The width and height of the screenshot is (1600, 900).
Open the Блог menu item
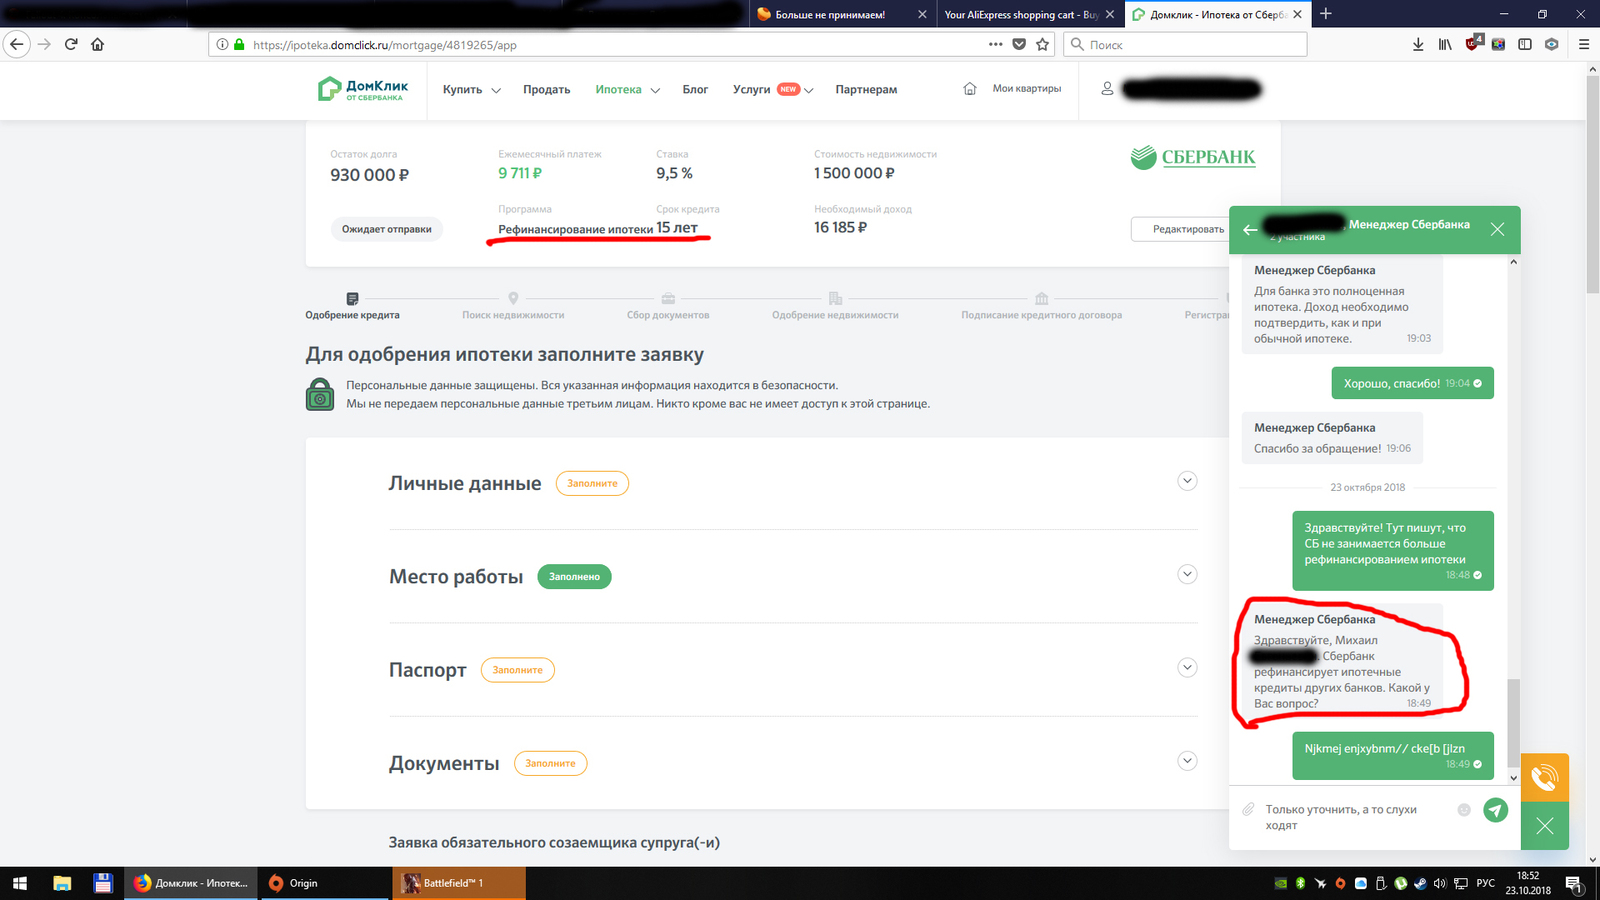tap(695, 89)
